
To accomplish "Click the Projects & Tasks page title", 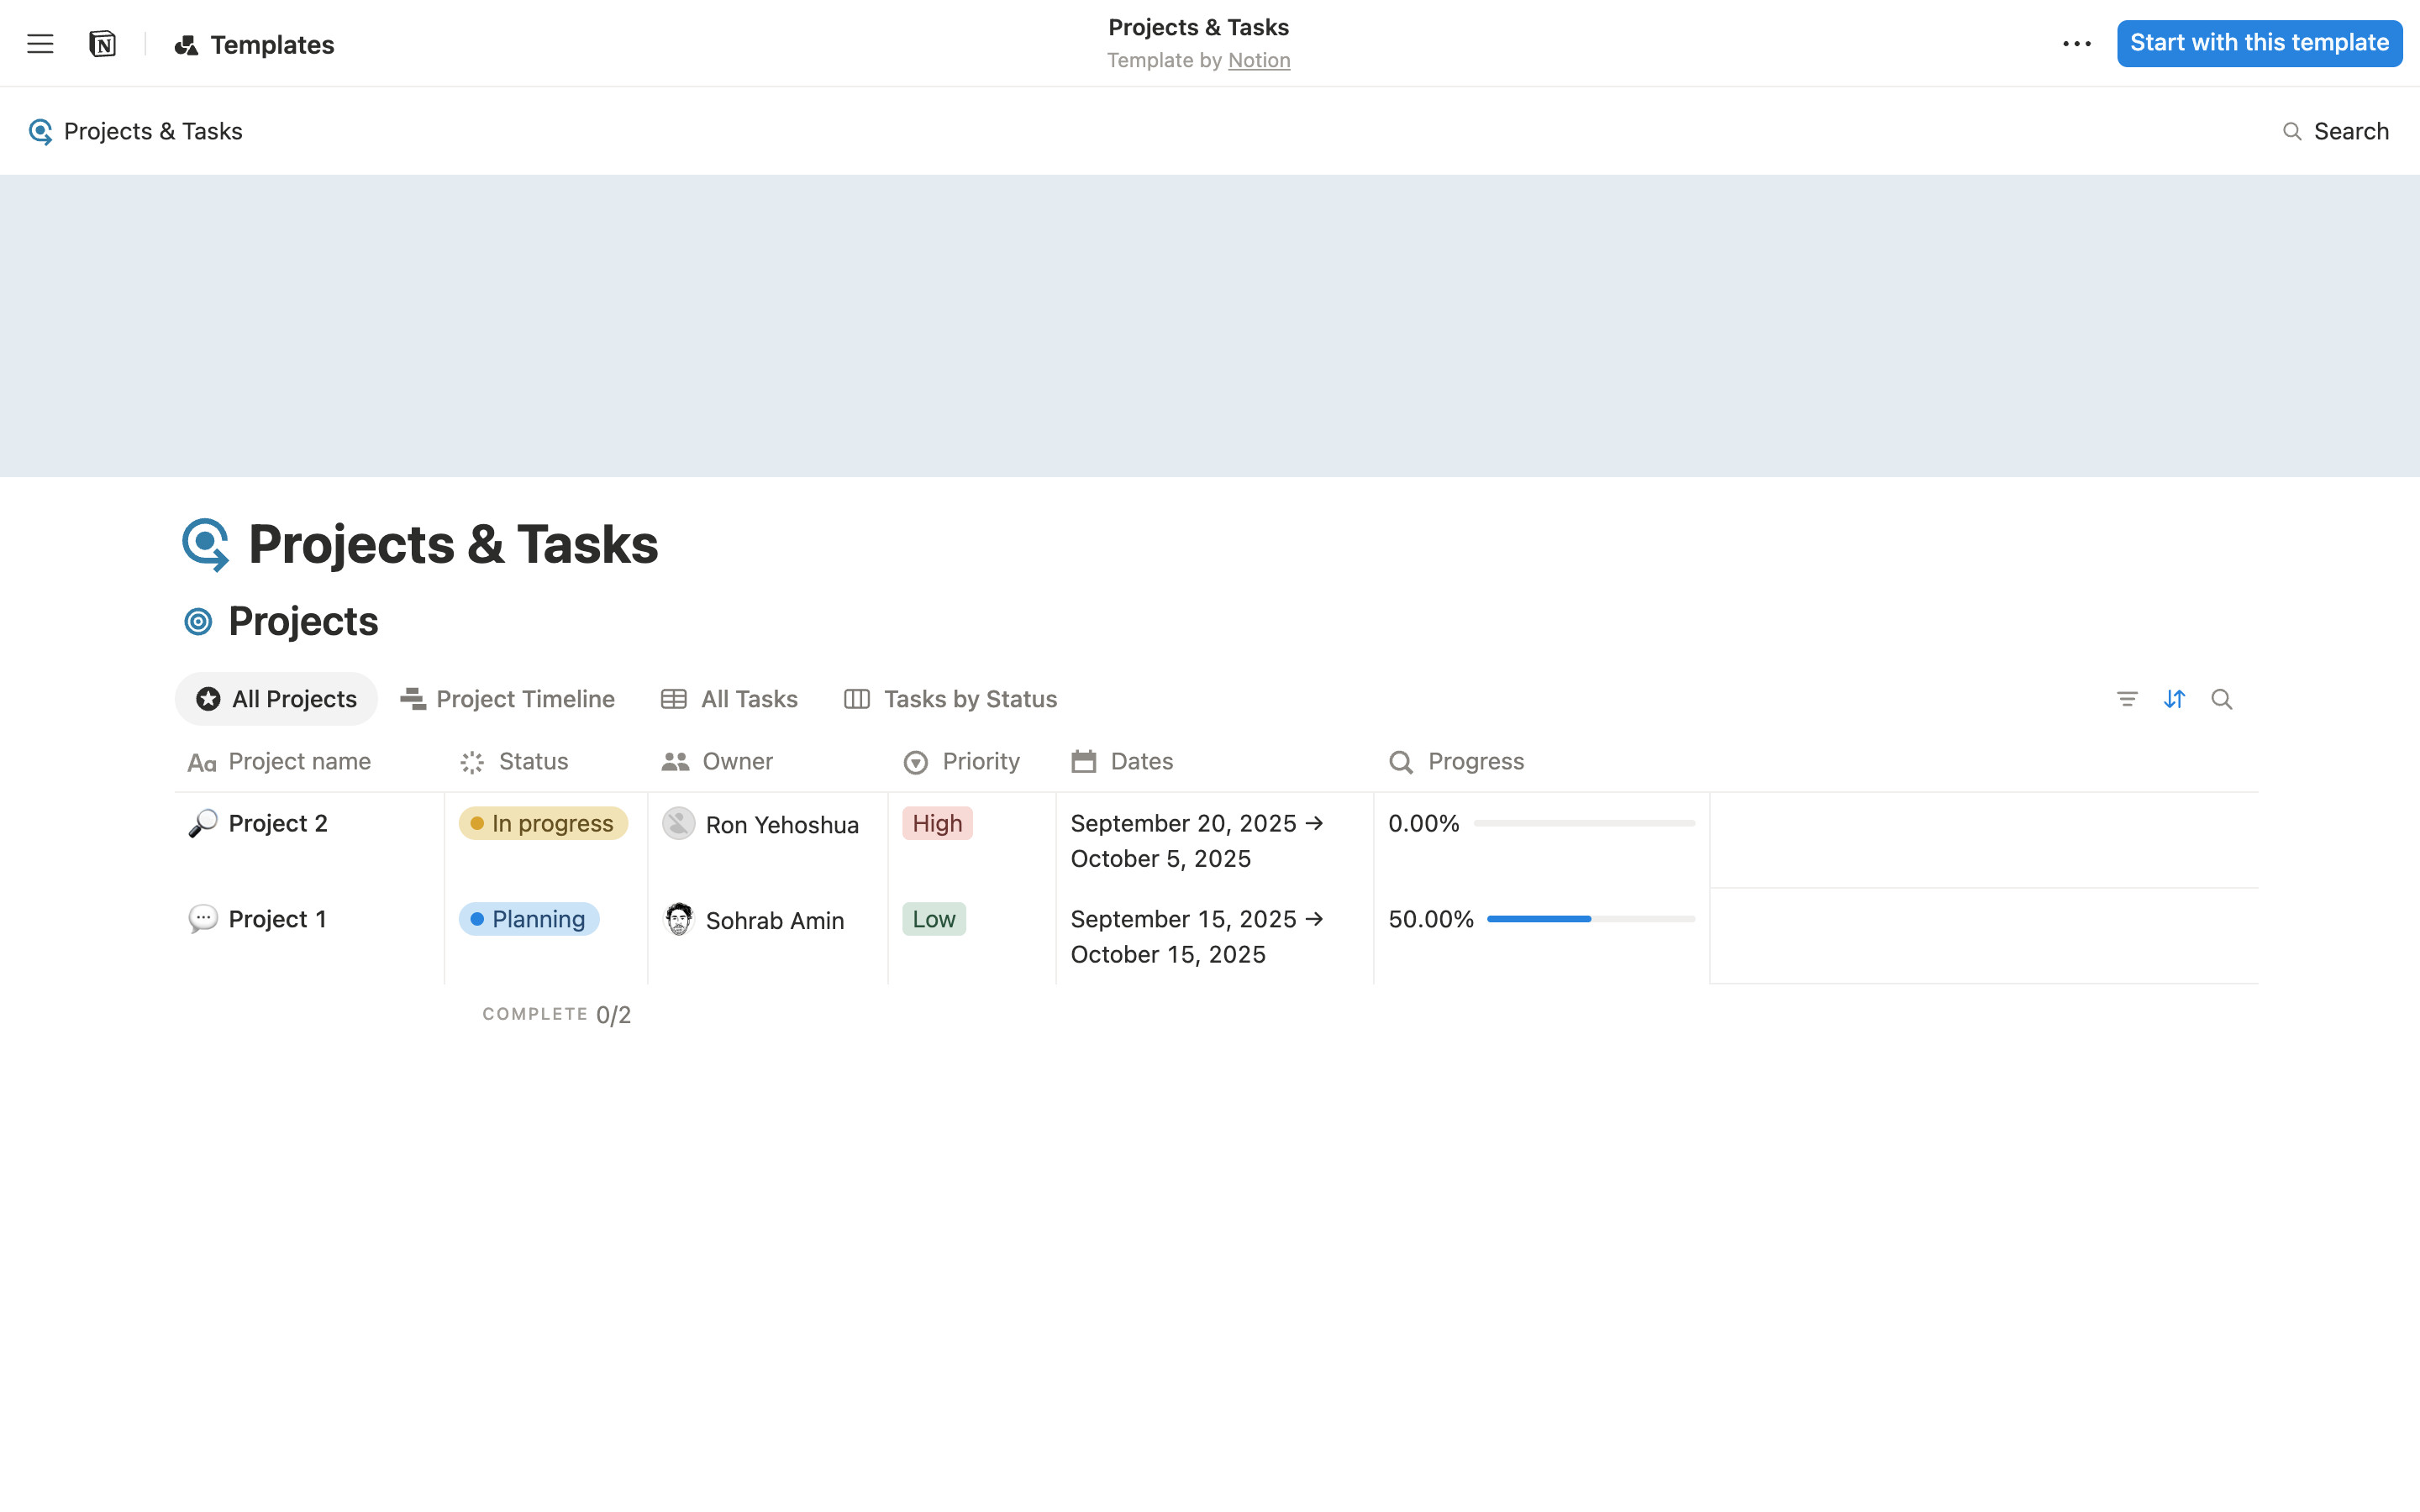I will coord(453,545).
